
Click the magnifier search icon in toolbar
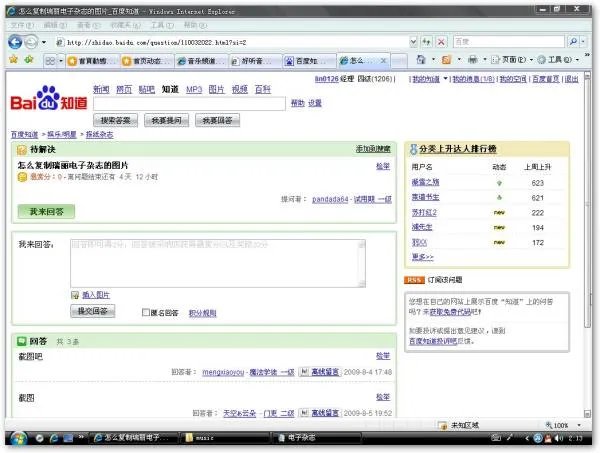point(573,41)
